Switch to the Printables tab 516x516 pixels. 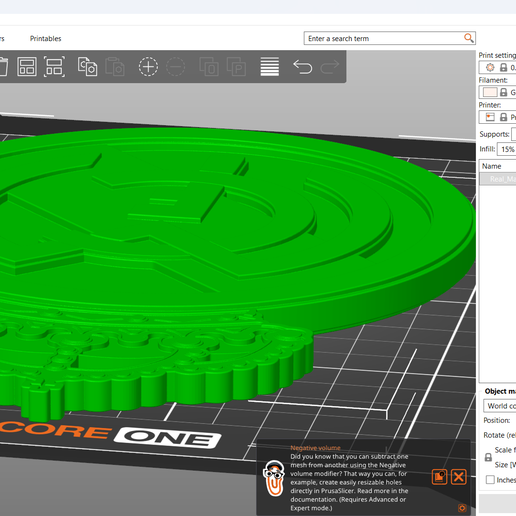tap(46, 39)
